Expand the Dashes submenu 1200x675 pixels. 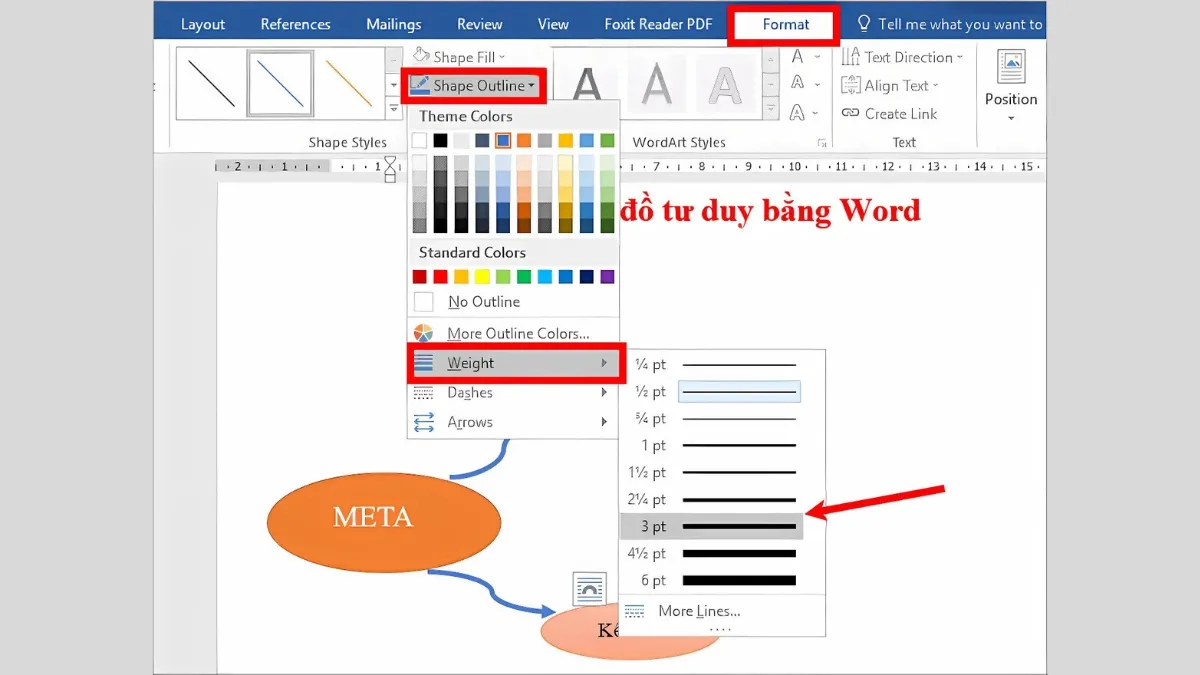coord(513,393)
